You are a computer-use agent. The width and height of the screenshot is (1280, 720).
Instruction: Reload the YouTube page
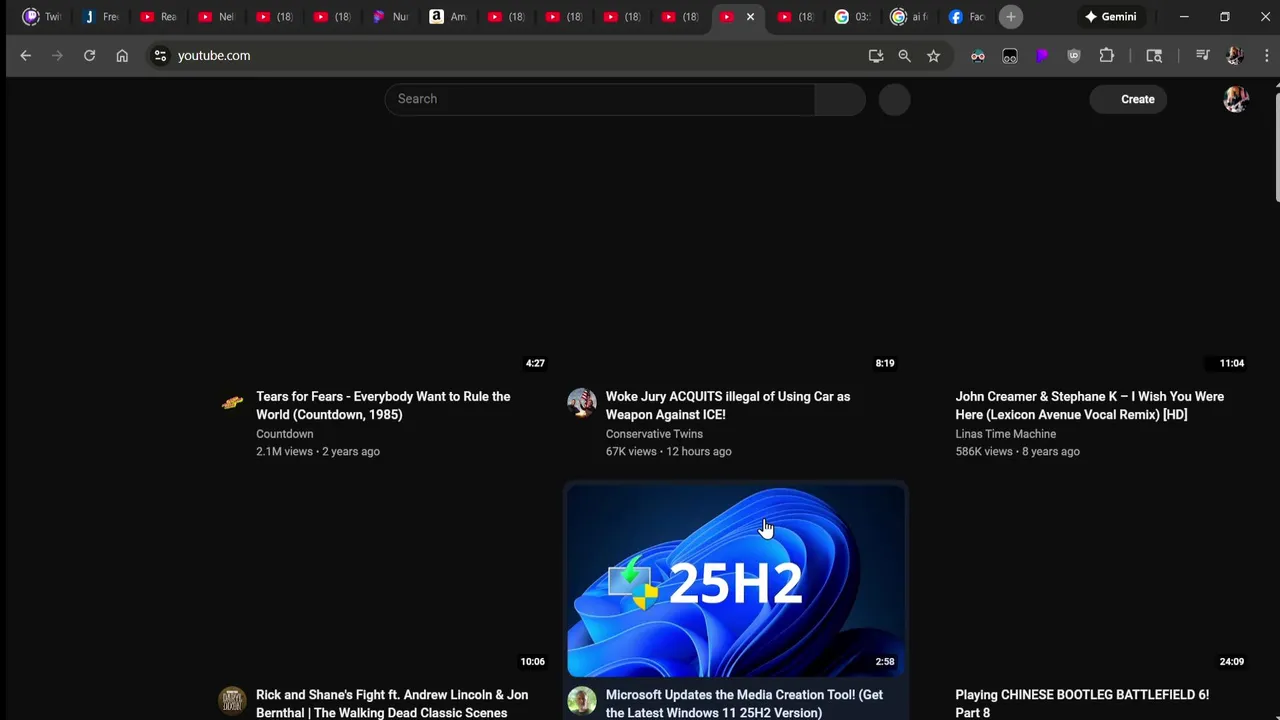pyautogui.click(x=89, y=56)
